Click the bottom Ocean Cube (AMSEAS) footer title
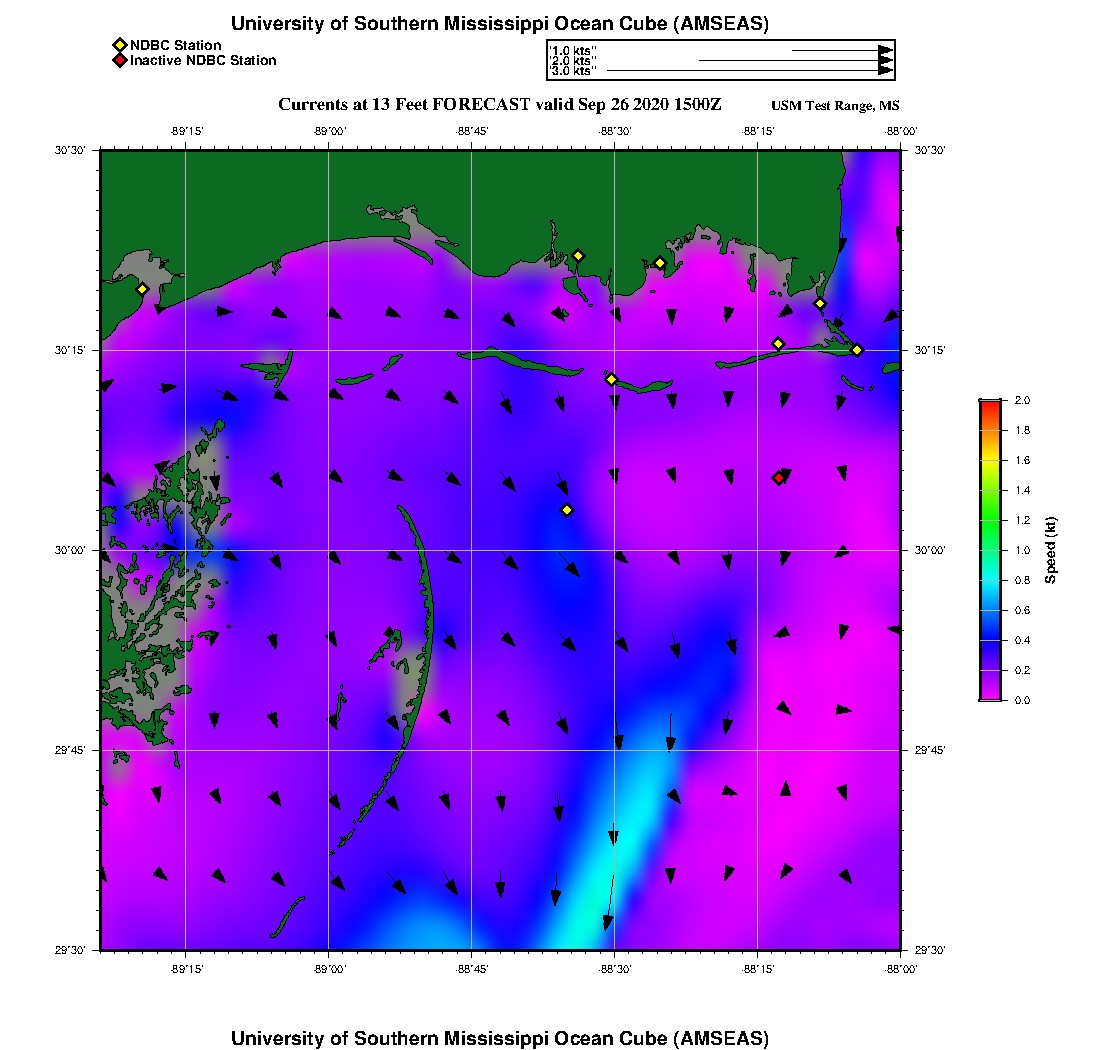The image size is (1100, 1050). coord(500,1037)
